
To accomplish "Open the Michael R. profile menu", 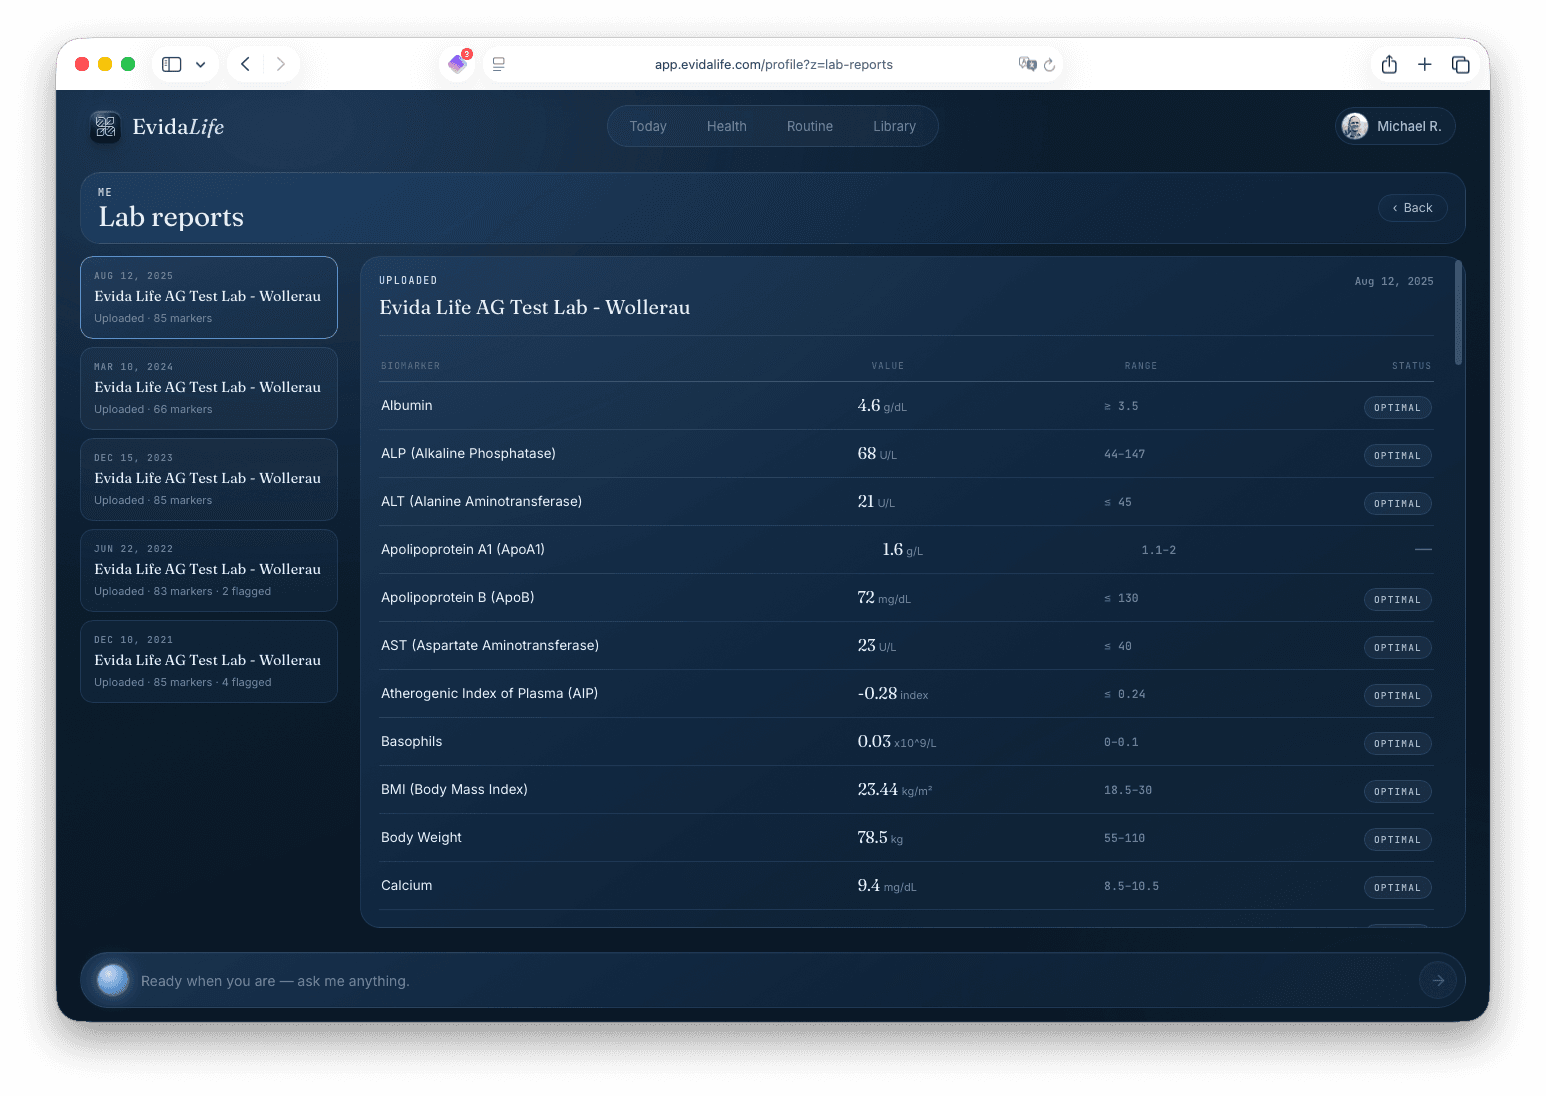I will 1395,126.
